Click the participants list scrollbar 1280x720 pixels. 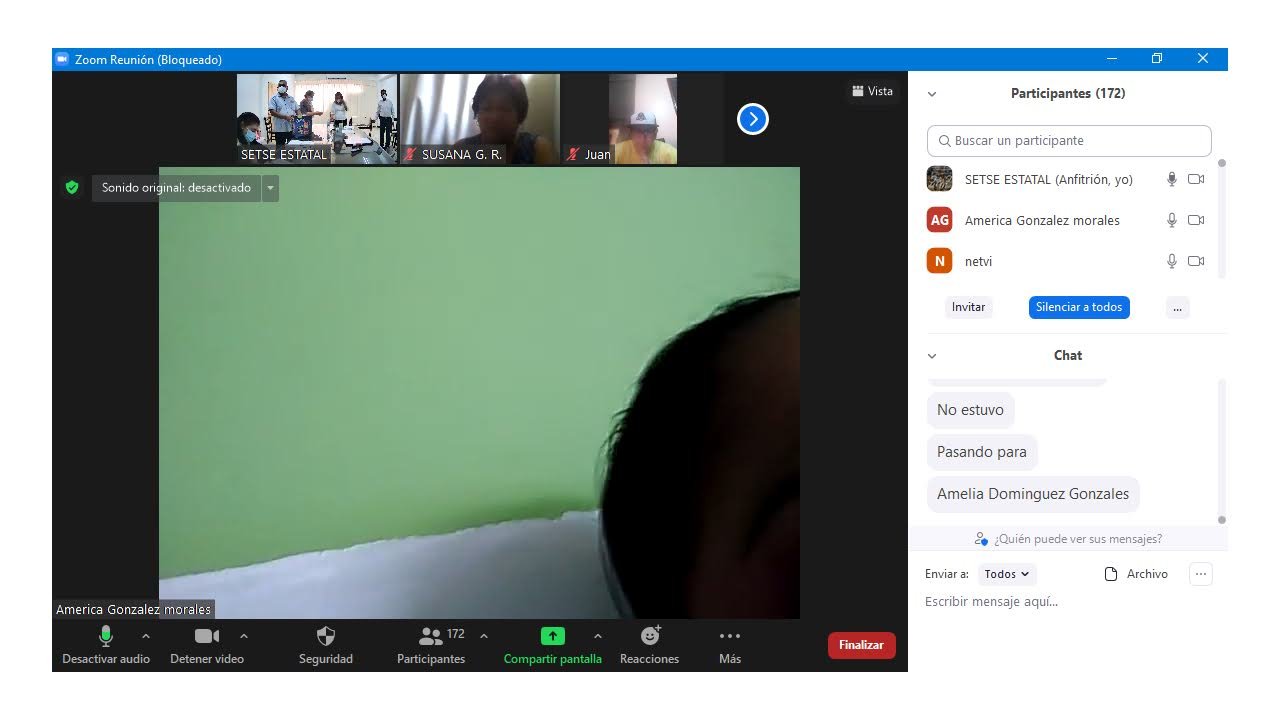1221,217
